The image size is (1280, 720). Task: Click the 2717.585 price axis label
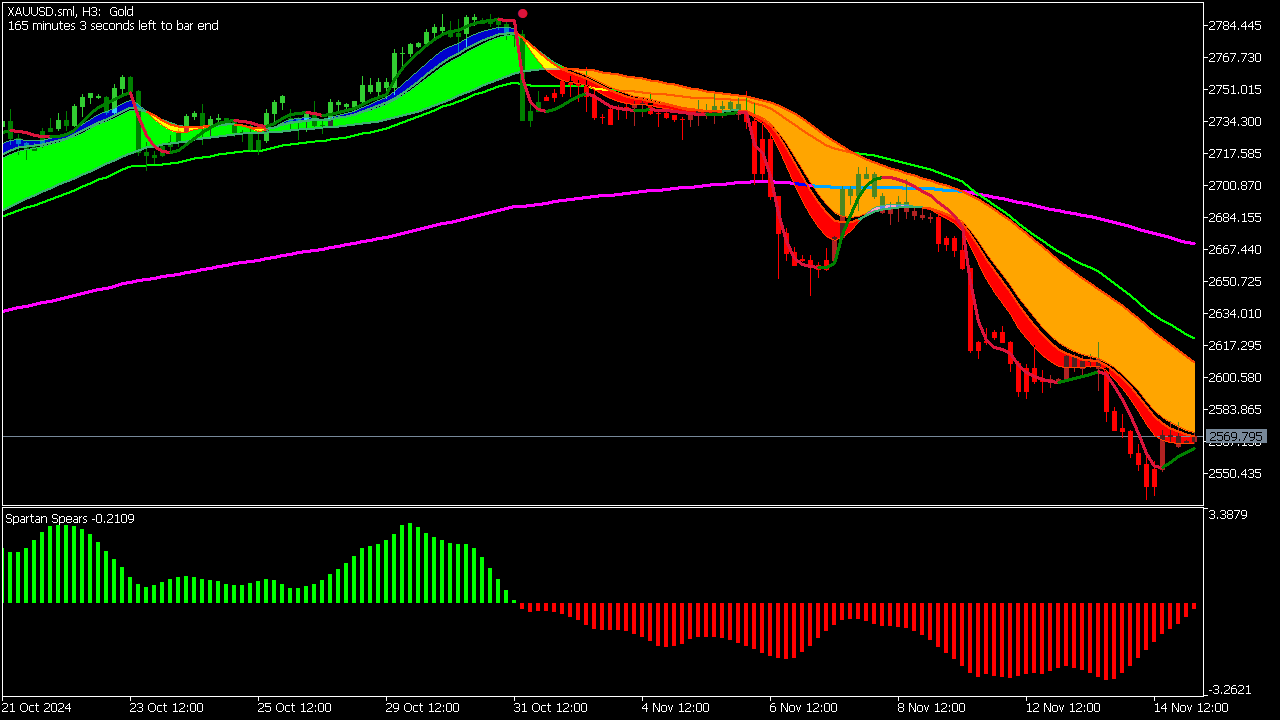[x=1236, y=153]
